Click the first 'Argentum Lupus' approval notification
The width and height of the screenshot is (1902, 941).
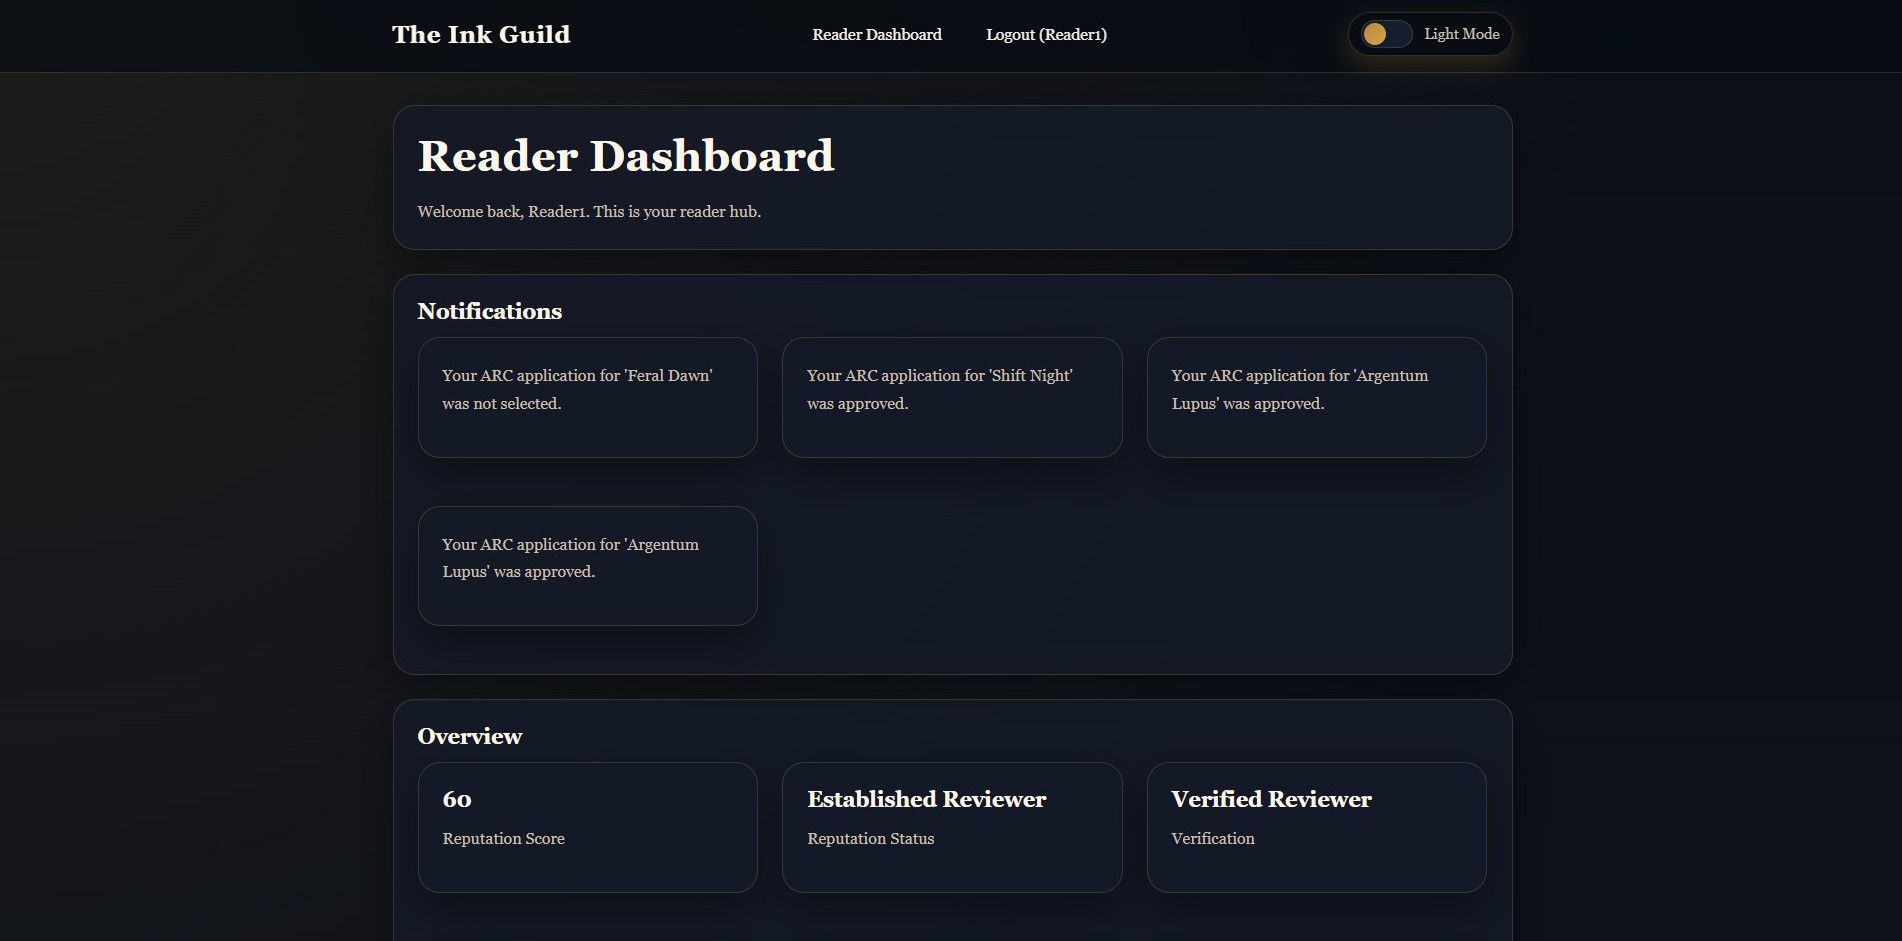(1316, 397)
